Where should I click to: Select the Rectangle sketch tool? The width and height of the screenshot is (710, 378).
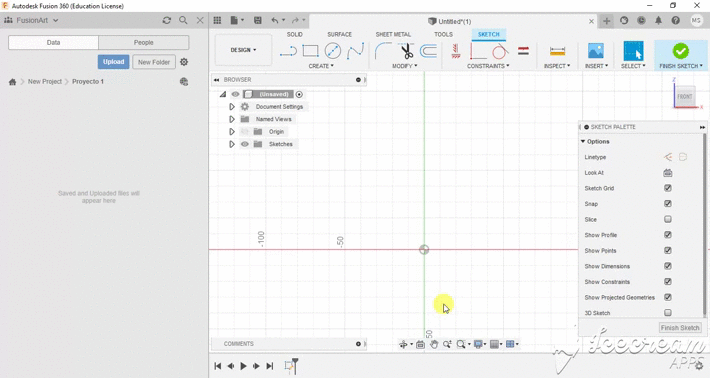(310, 51)
